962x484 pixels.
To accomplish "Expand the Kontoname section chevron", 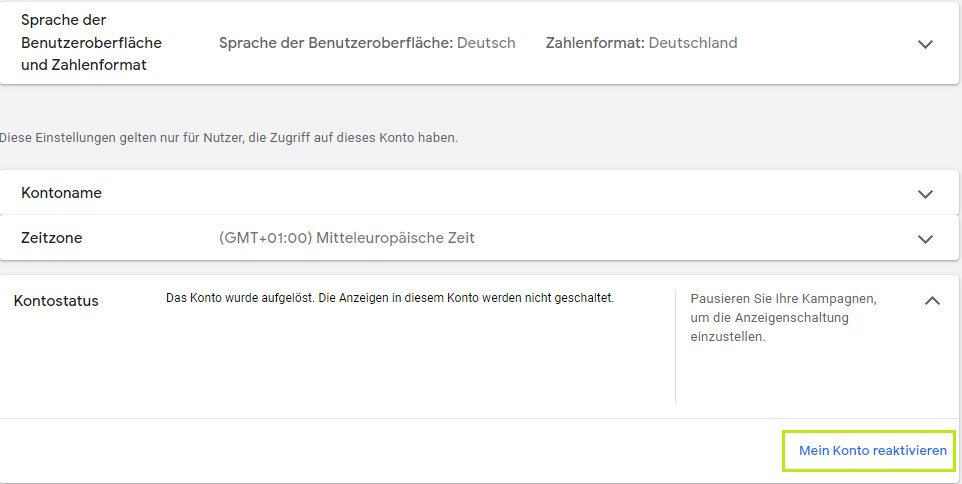I will (925, 194).
